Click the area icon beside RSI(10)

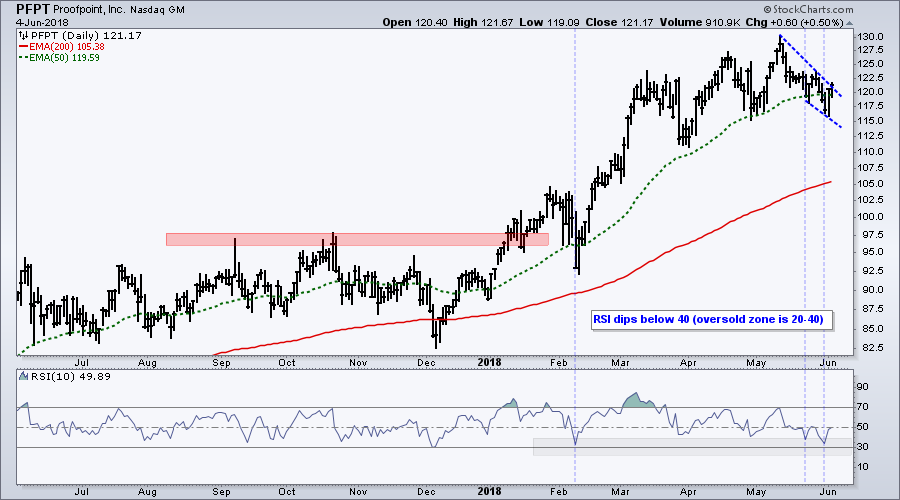tap(24, 377)
